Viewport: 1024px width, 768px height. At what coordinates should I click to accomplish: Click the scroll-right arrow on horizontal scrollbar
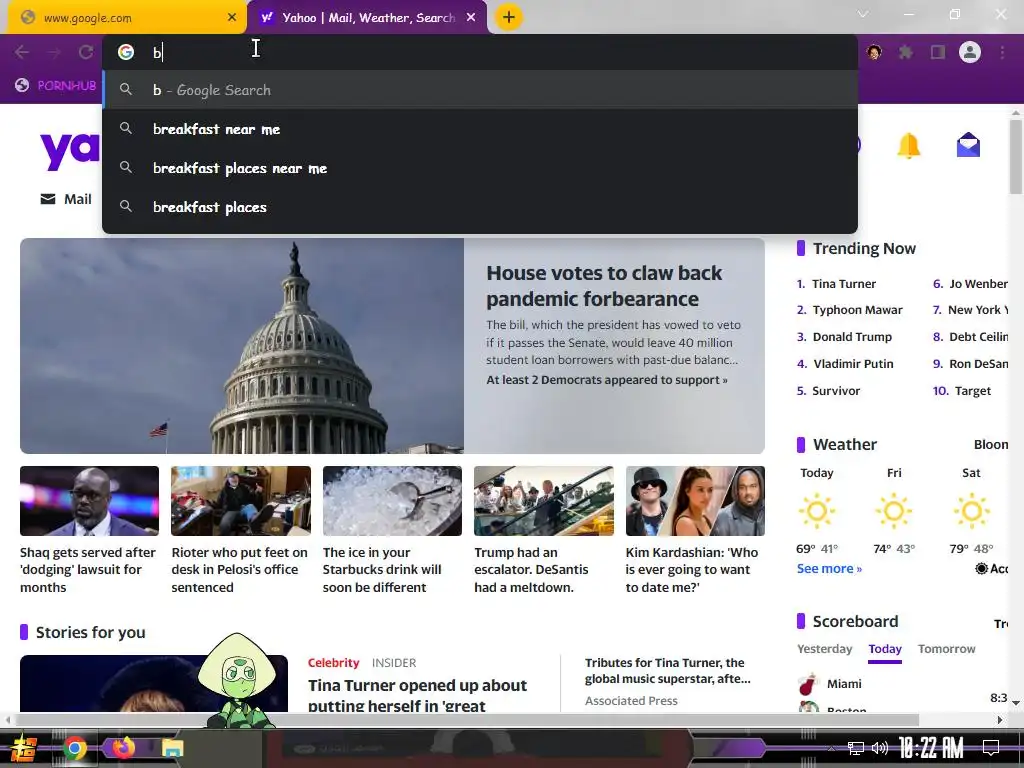point(999,720)
